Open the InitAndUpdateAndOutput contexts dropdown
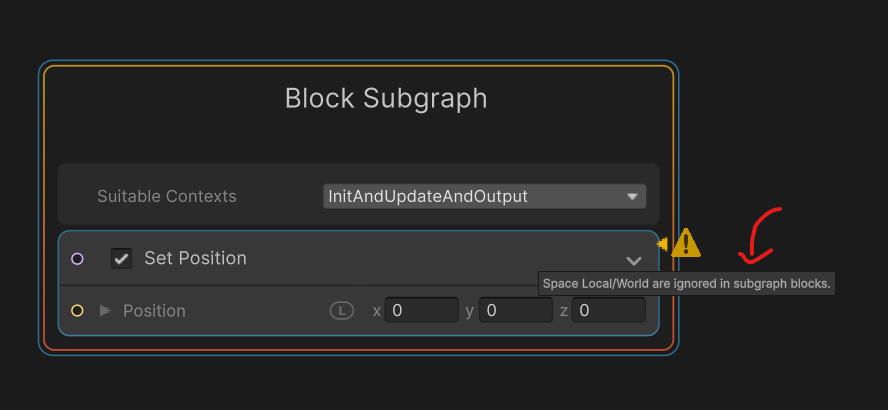888x410 pixels. [x=485, y=196]
